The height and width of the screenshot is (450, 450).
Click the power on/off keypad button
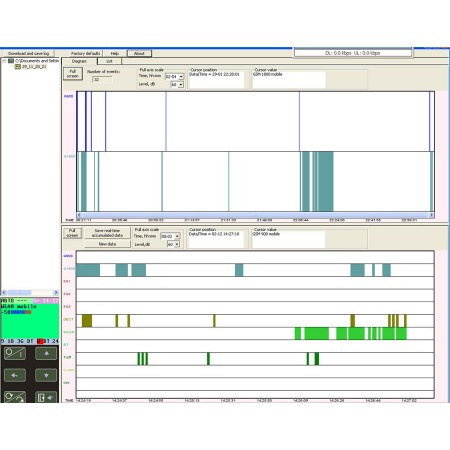coord(15,353)
